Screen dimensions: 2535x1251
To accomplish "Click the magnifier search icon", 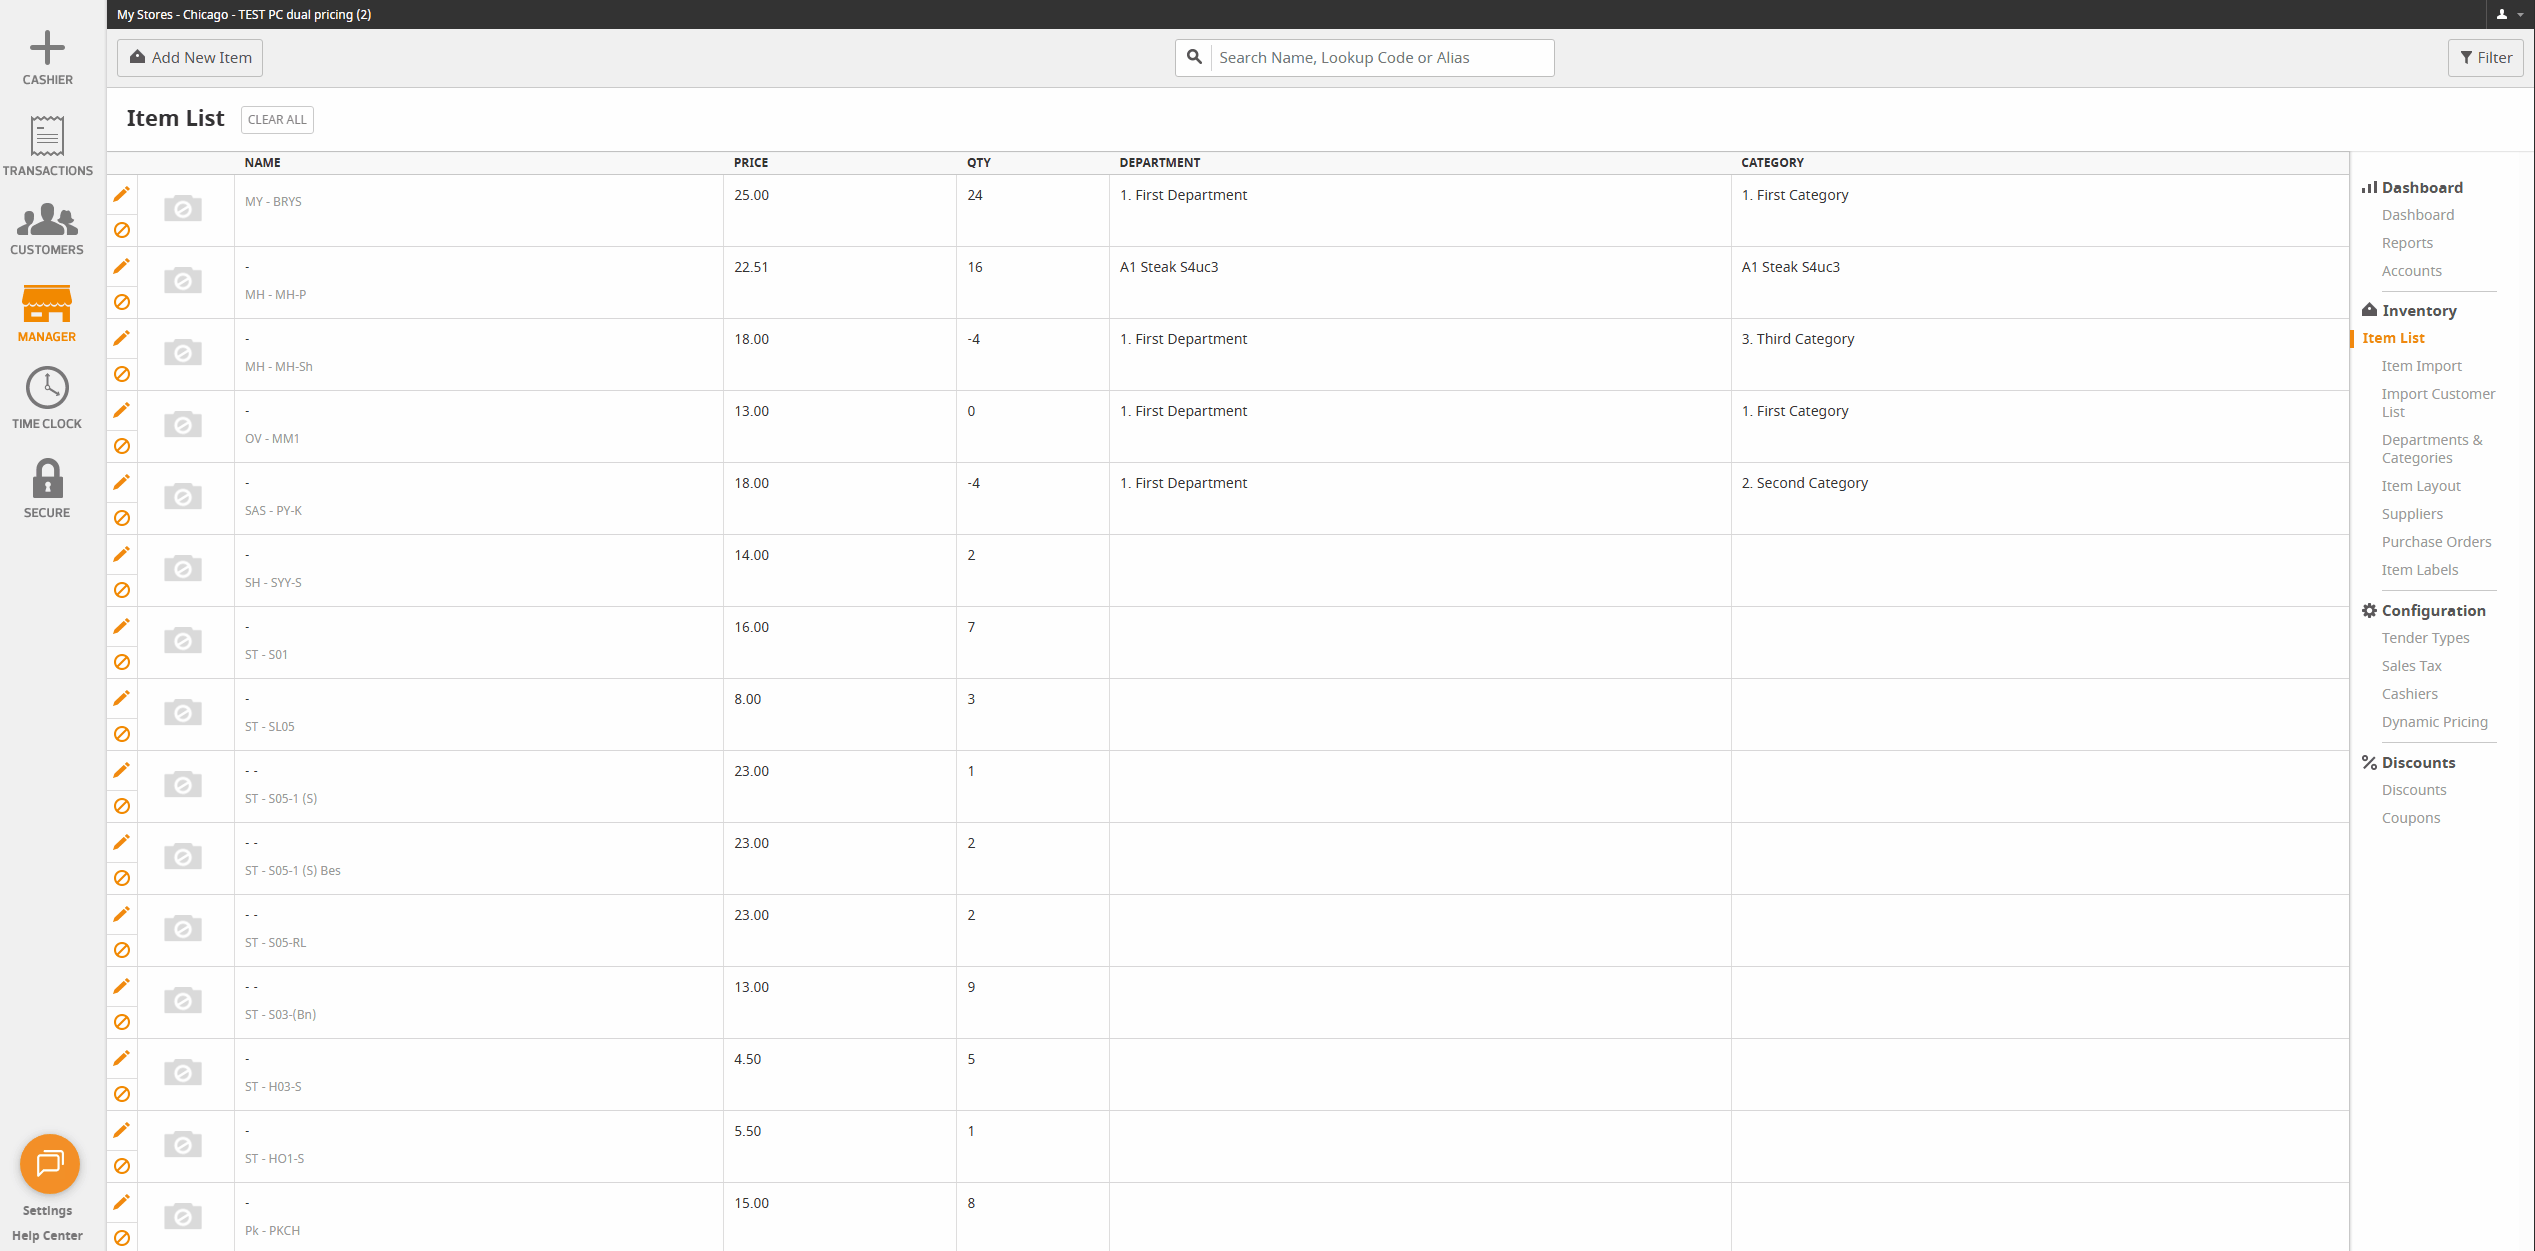I will coord(1194,57).
